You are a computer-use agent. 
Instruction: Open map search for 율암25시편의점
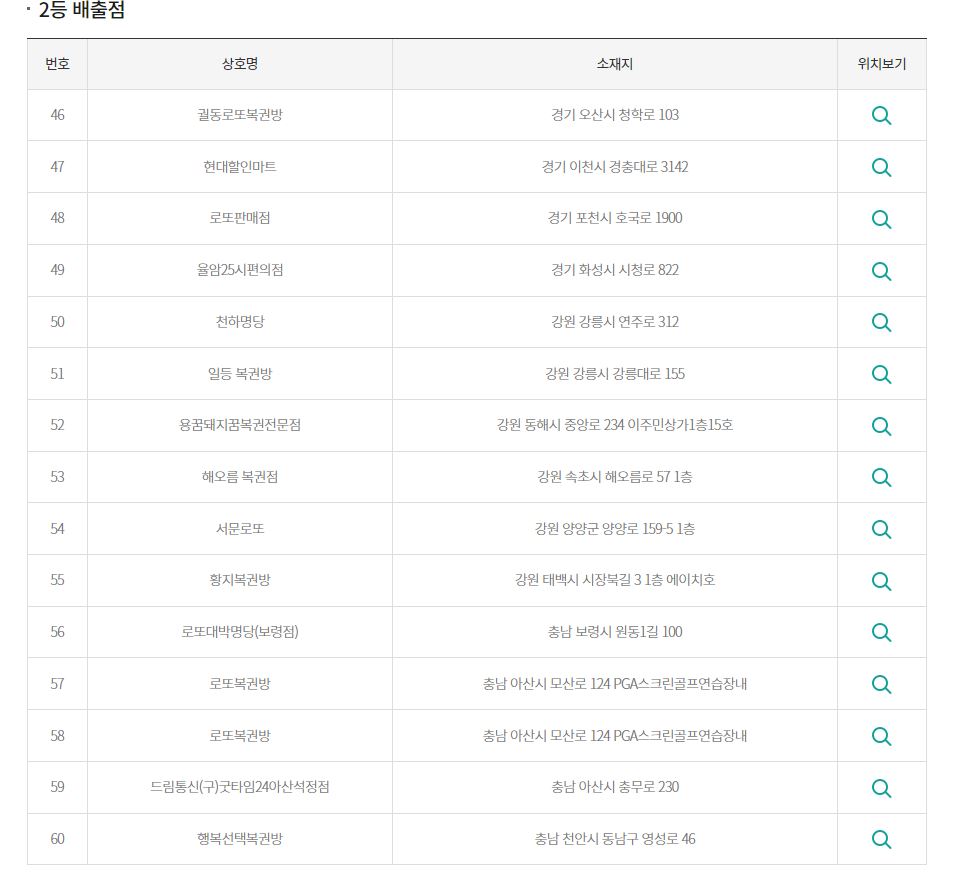881,270
